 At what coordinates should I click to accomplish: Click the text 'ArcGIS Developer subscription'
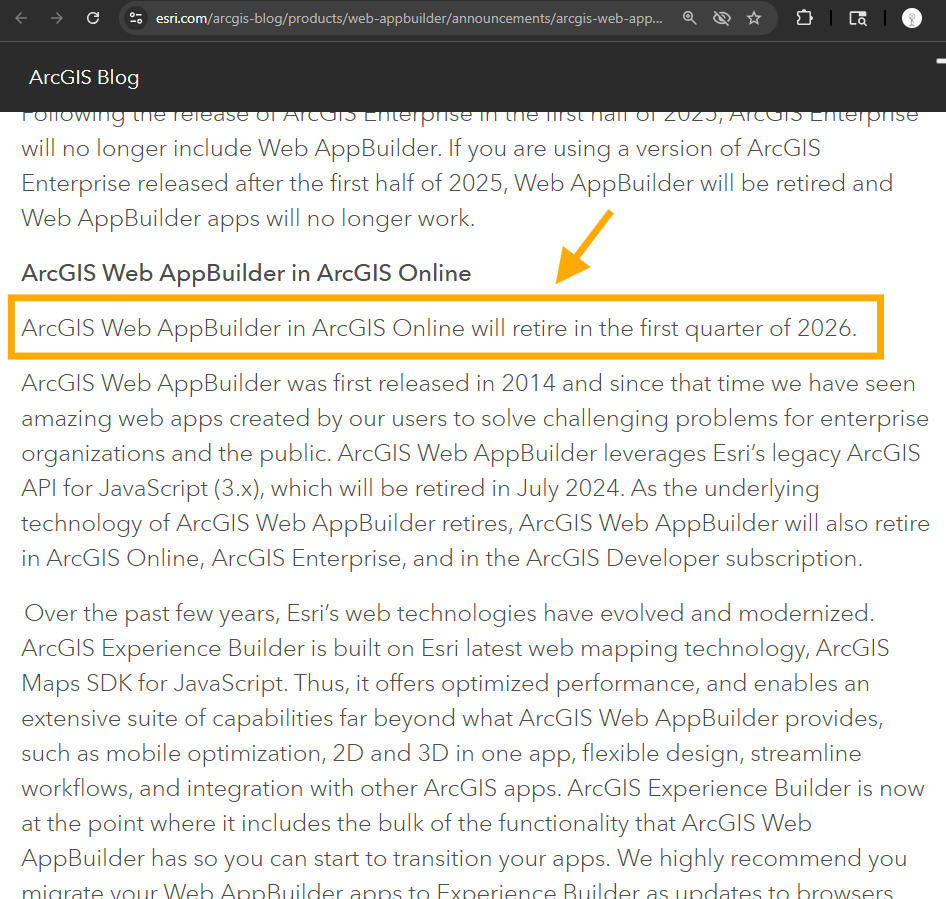[x=694, y=559]
